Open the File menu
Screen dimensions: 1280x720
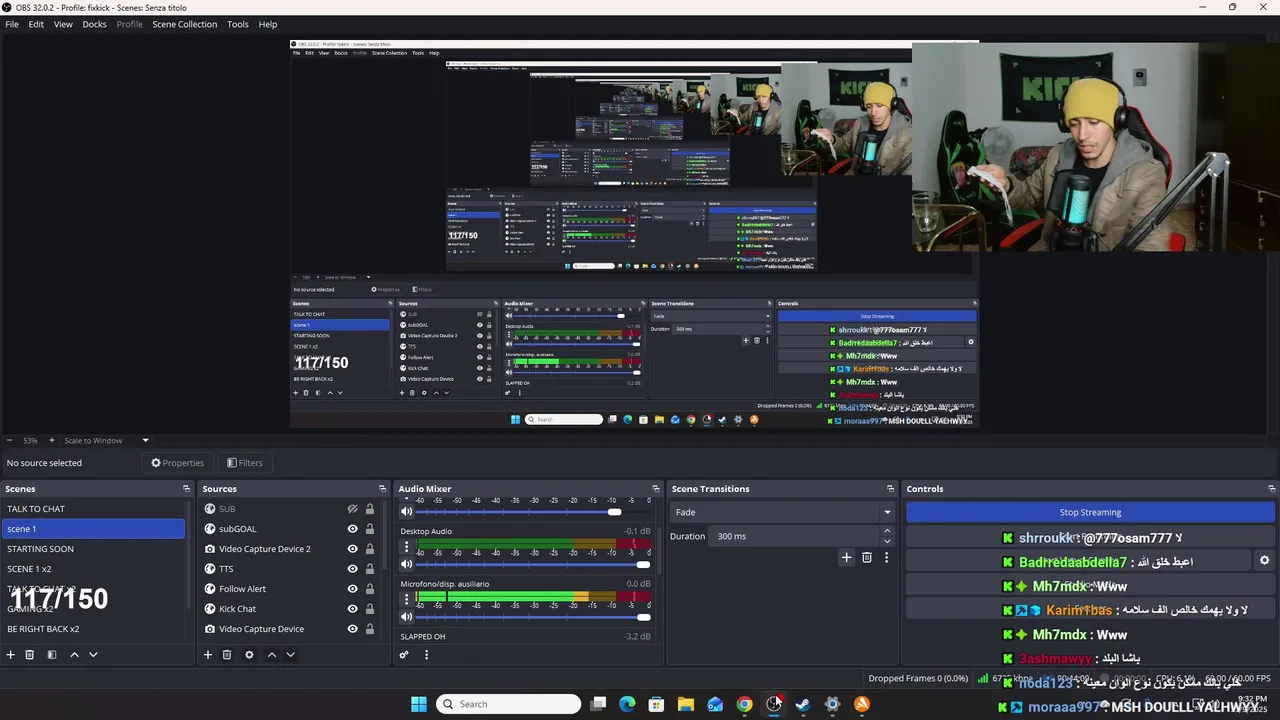click(12, 24)
